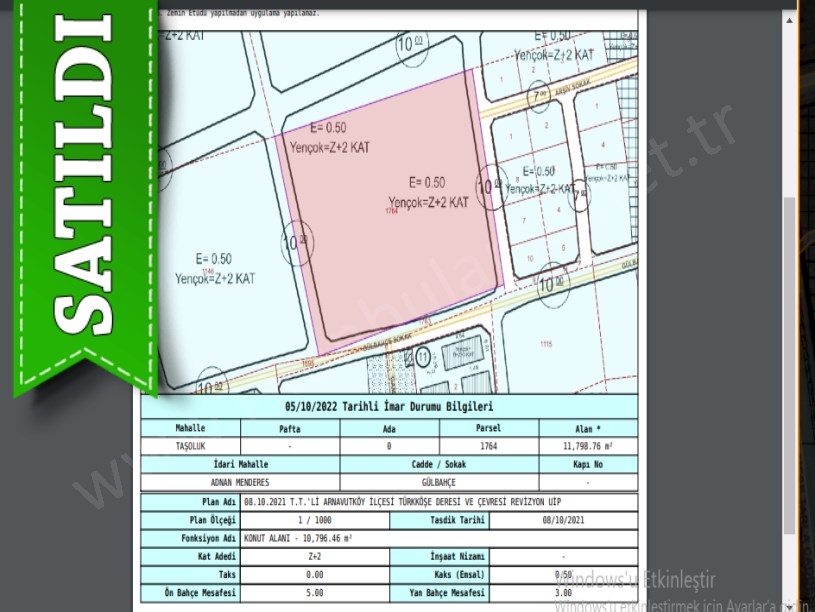Click the scrollbar up arrow
The height and width of the screenshot is (612, 815).
point(791,18)
